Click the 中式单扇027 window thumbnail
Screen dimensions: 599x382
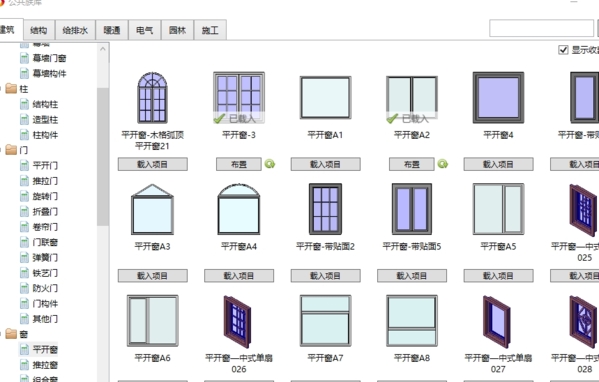point(497,322)
